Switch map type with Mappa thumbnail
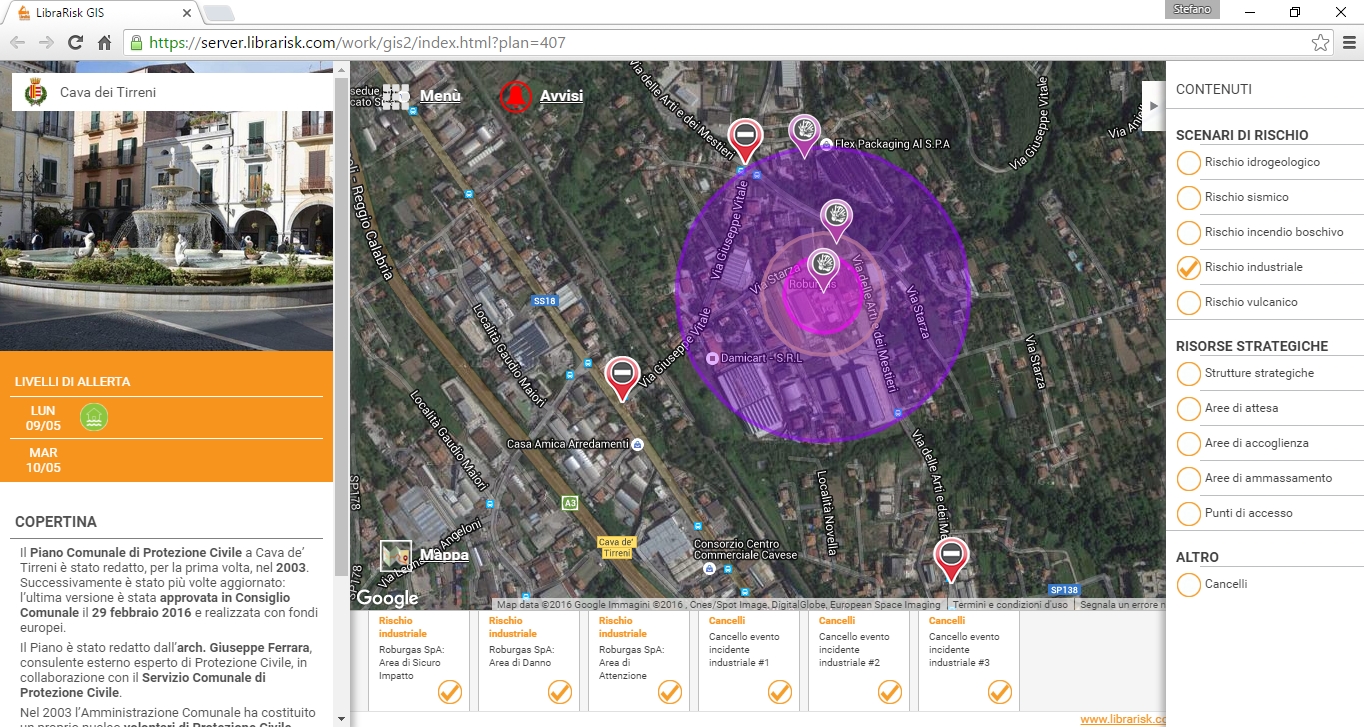The width and height of the screenshot is (1364, 727). 397,555
